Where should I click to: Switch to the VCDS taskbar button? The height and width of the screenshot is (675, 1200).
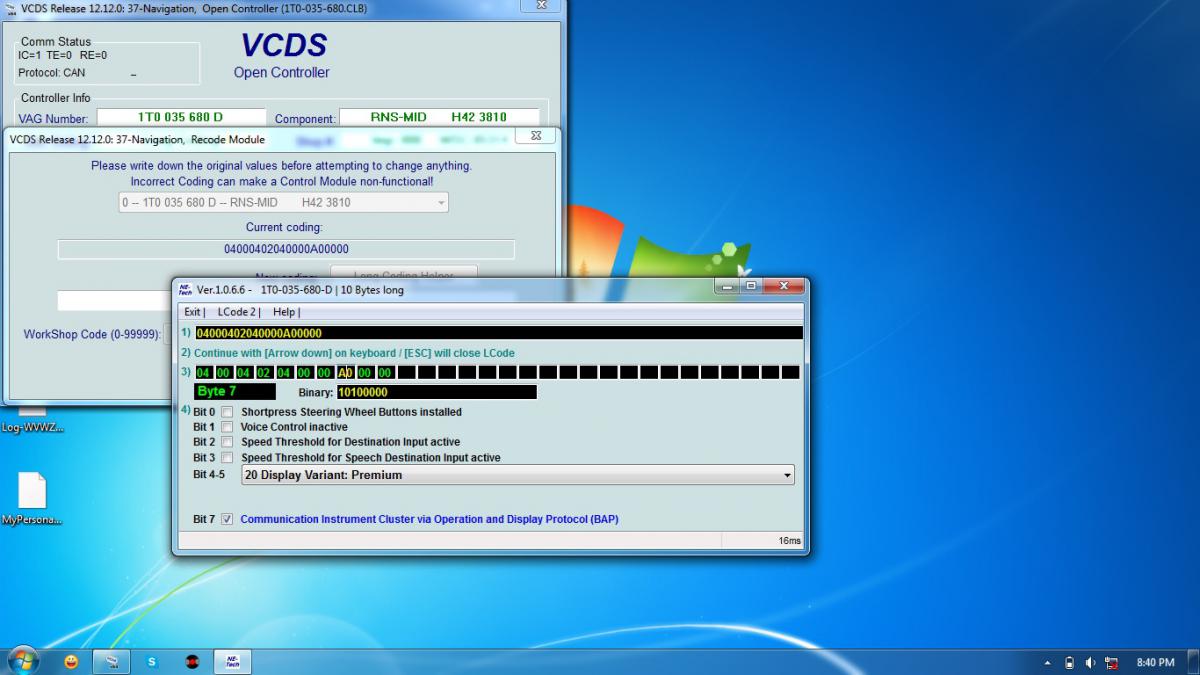[x=111, y=661]
